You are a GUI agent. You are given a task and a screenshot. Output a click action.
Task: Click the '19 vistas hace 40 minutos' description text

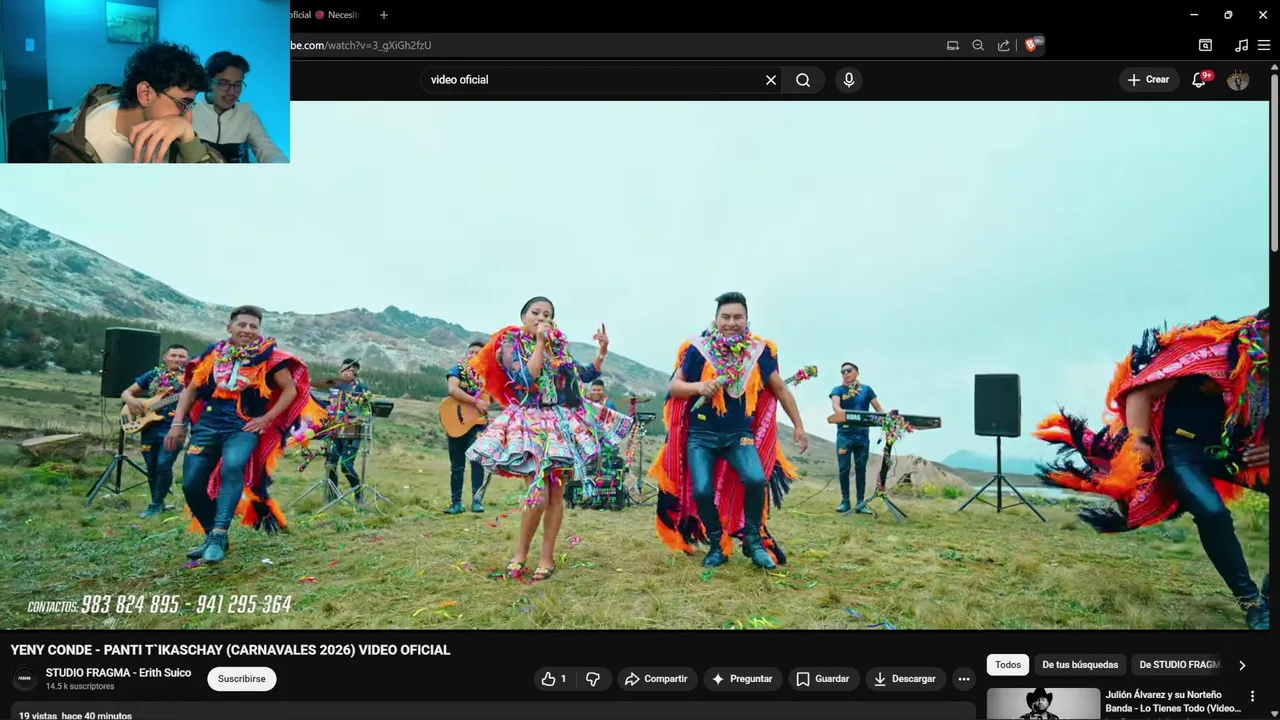75,715
